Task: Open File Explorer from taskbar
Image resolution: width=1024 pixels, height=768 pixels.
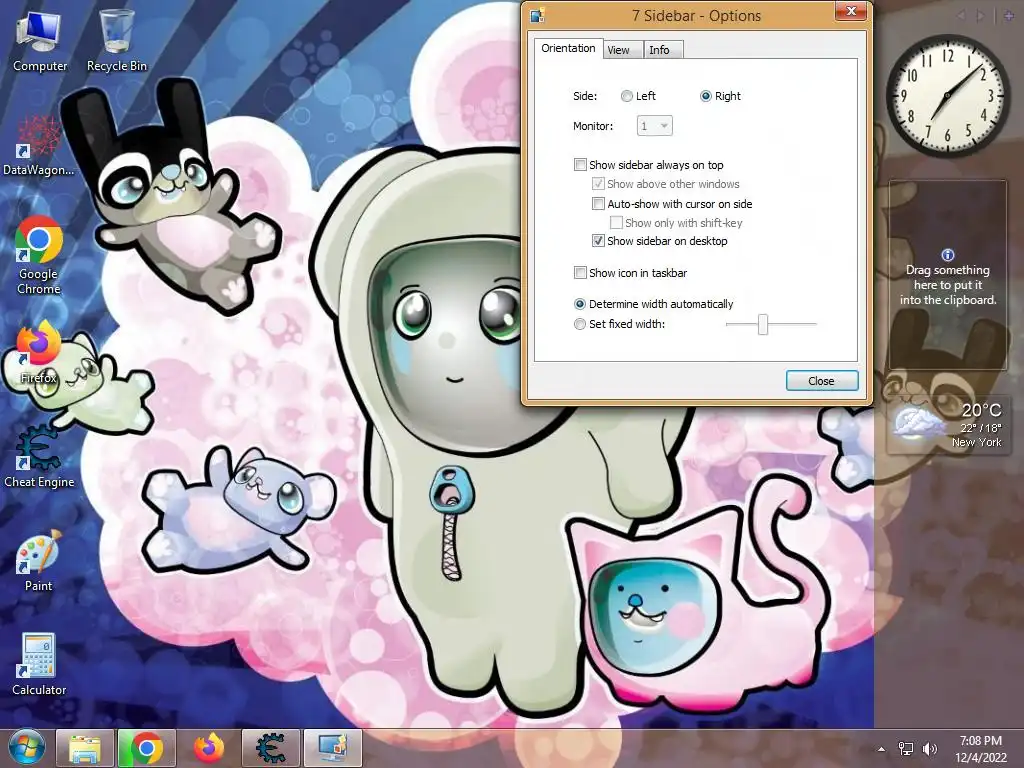Action: click(86, 748)
